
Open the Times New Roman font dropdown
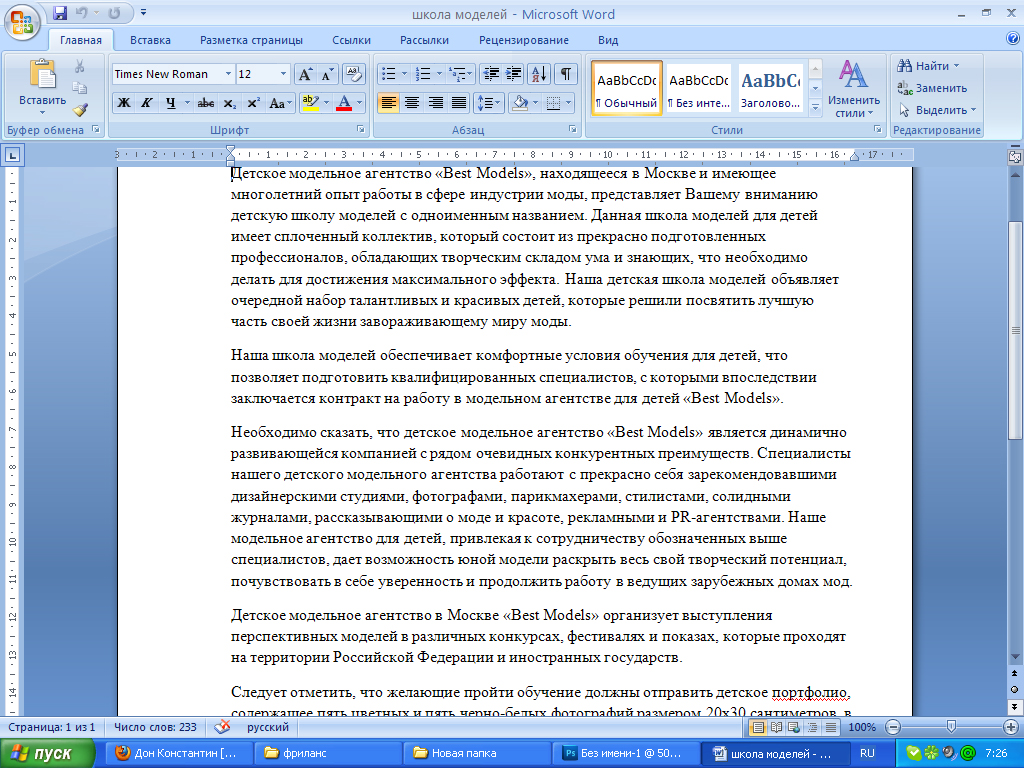tap(228, 74)
